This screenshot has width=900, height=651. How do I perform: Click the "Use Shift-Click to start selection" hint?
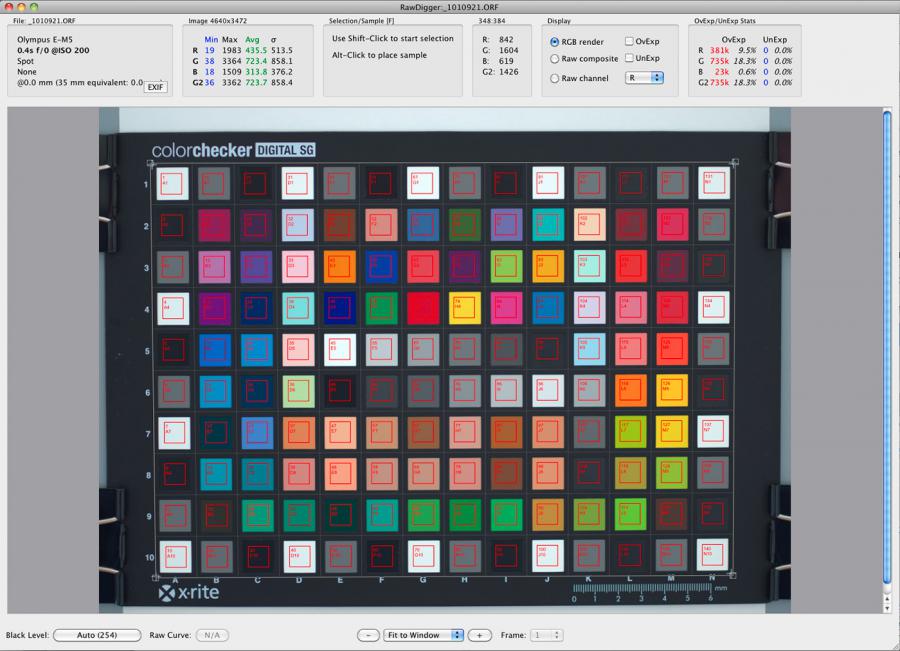pos(393,38)
